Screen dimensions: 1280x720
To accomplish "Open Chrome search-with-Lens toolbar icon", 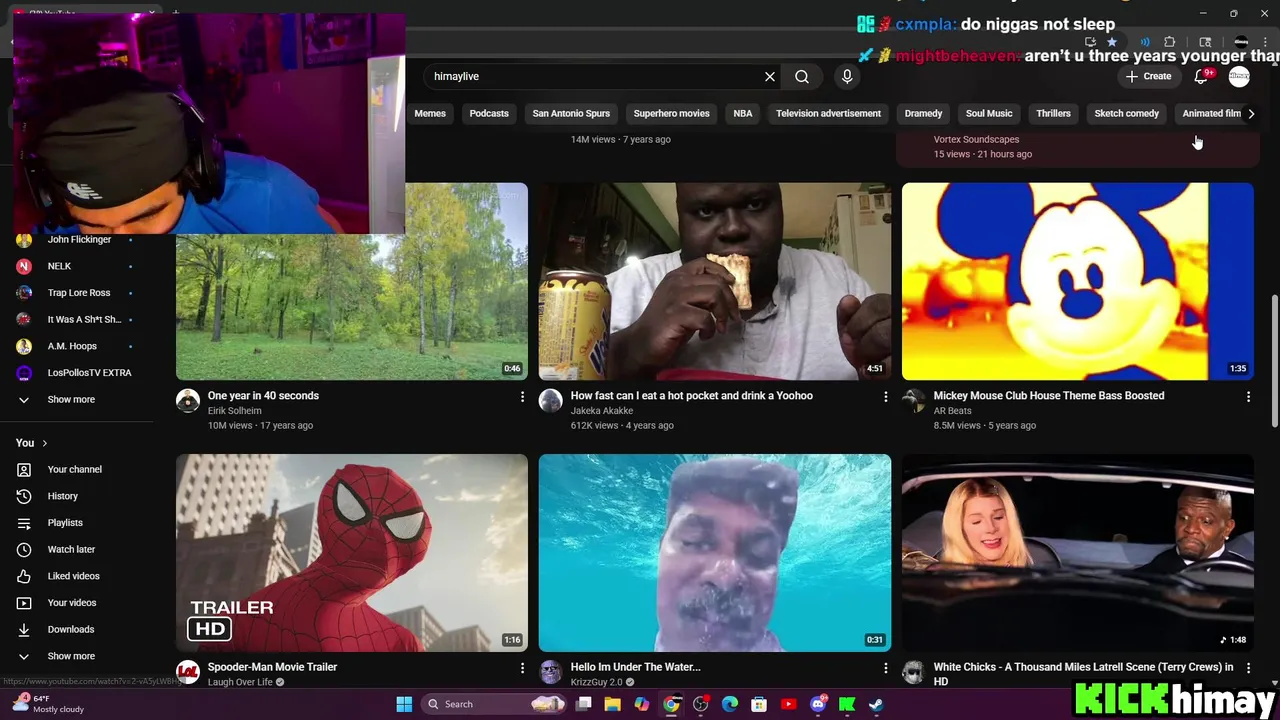I will pos(1205,42).
